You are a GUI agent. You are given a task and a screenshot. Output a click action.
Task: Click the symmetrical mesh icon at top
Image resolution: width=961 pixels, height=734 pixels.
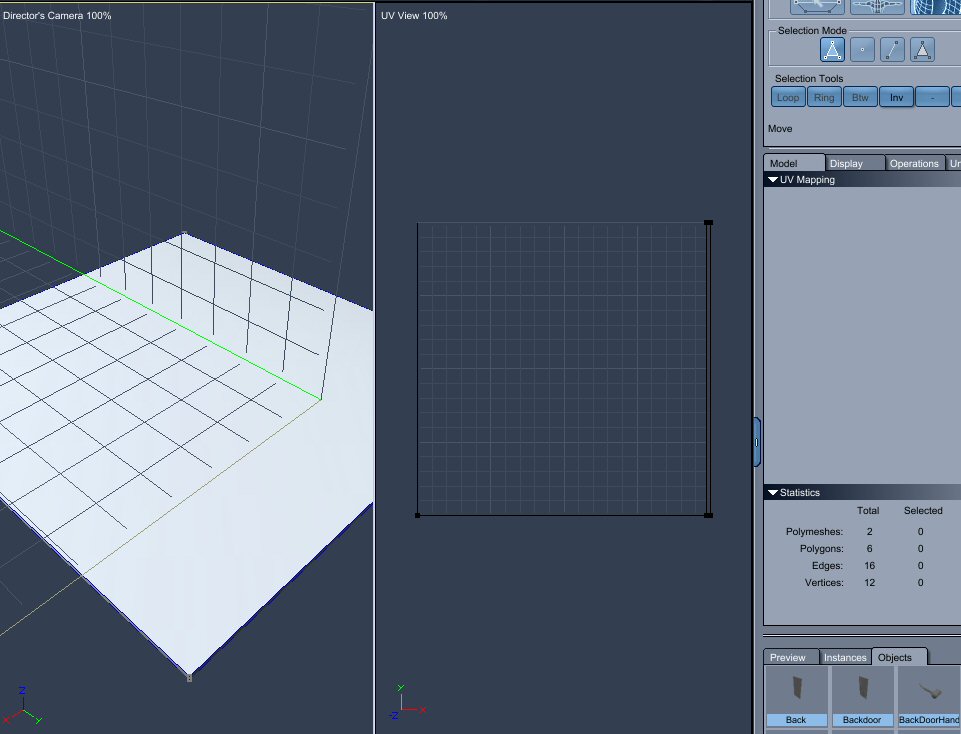pos(878,6)
